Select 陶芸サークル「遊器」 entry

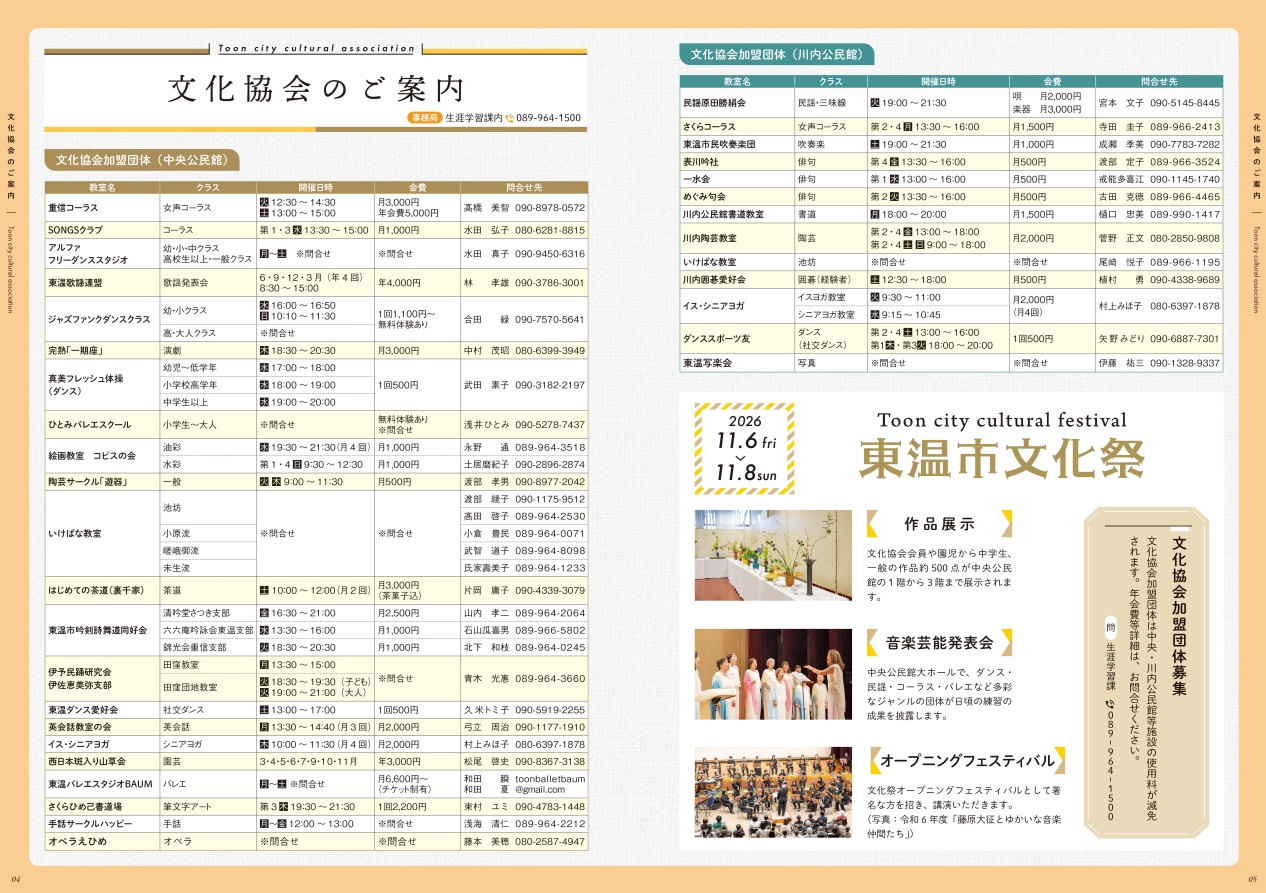point(90,482)
